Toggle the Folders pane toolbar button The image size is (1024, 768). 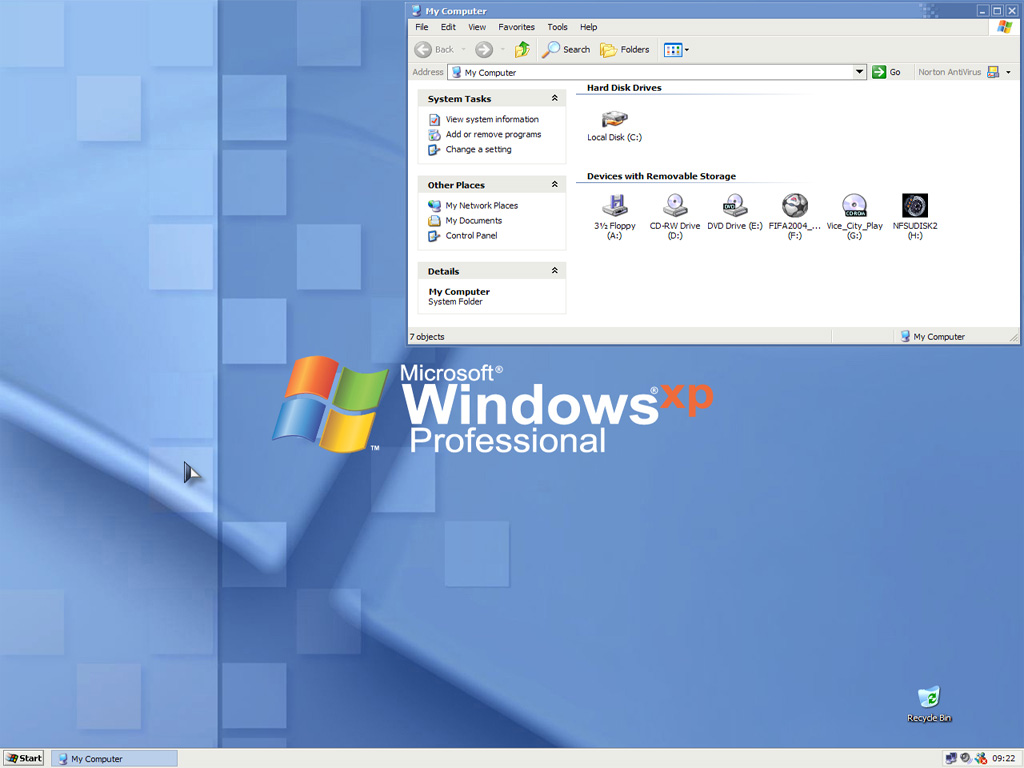625,50
